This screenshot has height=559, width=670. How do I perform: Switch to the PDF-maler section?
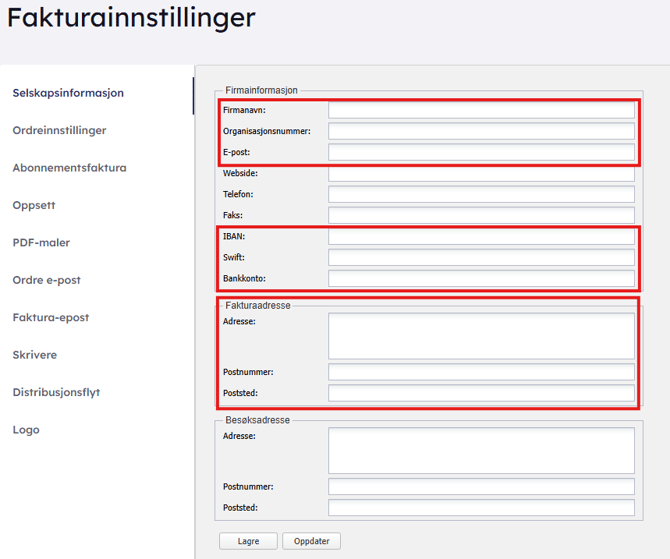tap(41, 242)
